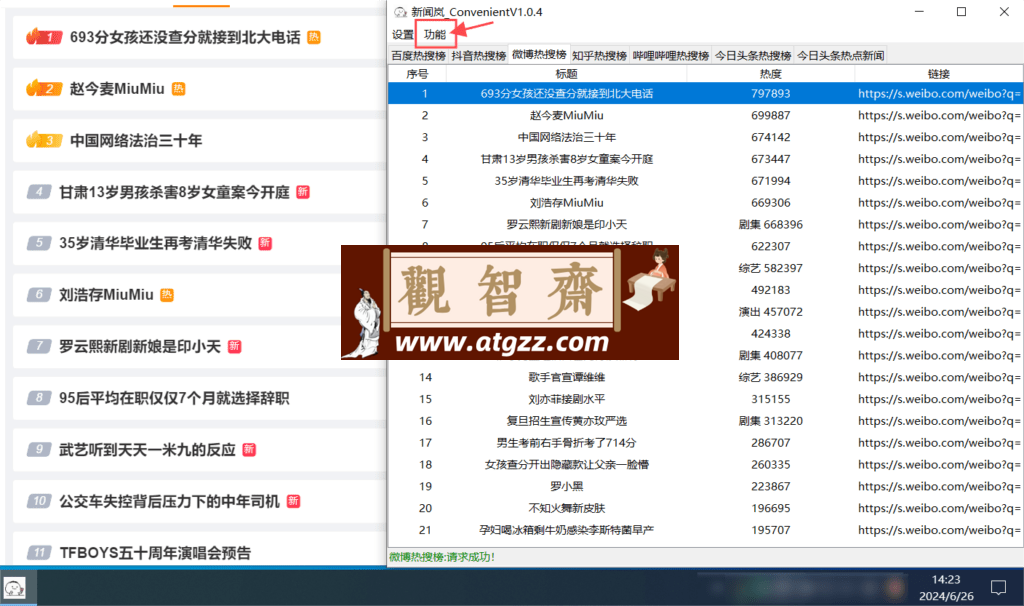This screenshot has width=1024, height=606.
Task: Click the link cell in row 3
Action: [x=939, y=137]
